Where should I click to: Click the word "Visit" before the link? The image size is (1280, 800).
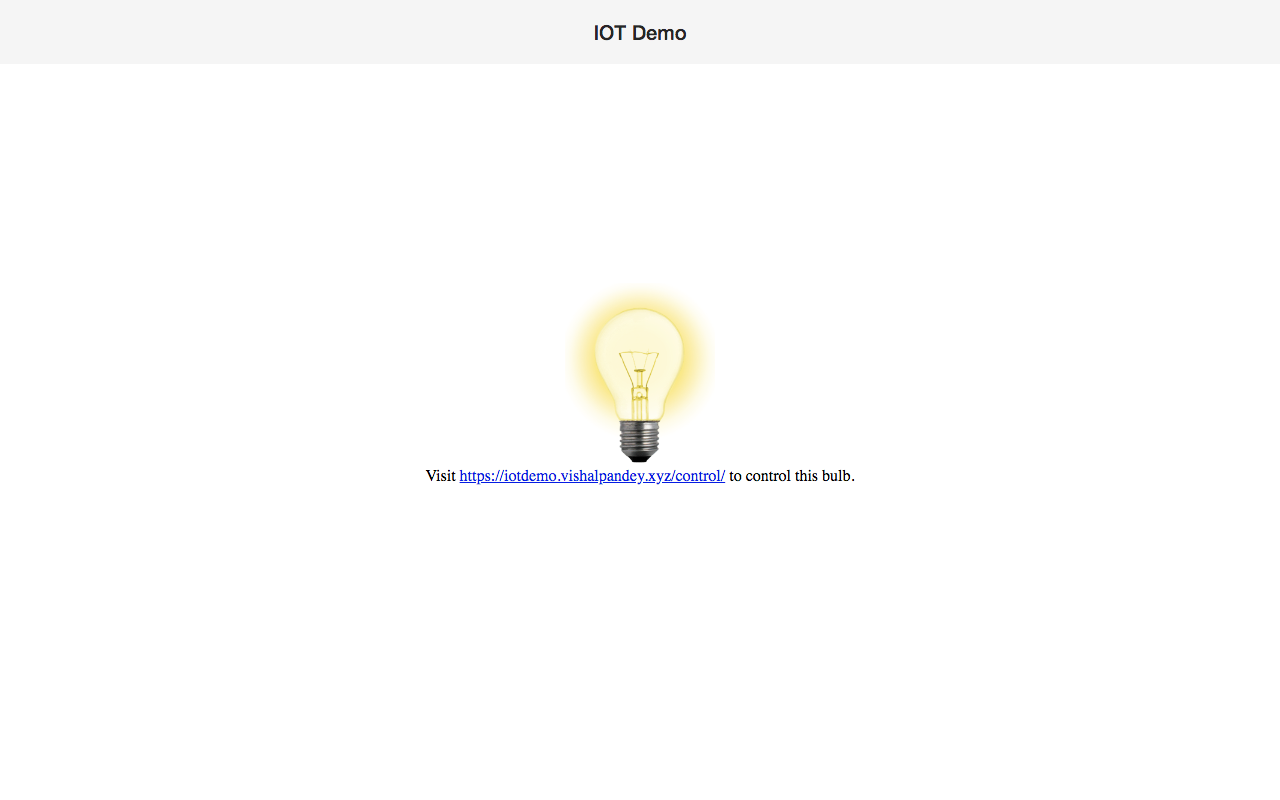[440, 476]
